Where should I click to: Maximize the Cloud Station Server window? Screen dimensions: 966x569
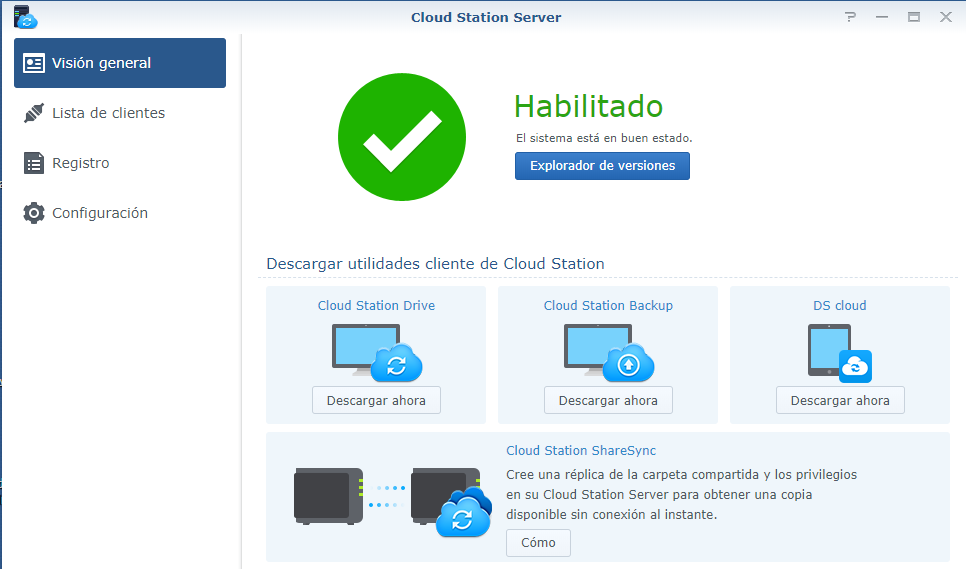coord(914,17)
